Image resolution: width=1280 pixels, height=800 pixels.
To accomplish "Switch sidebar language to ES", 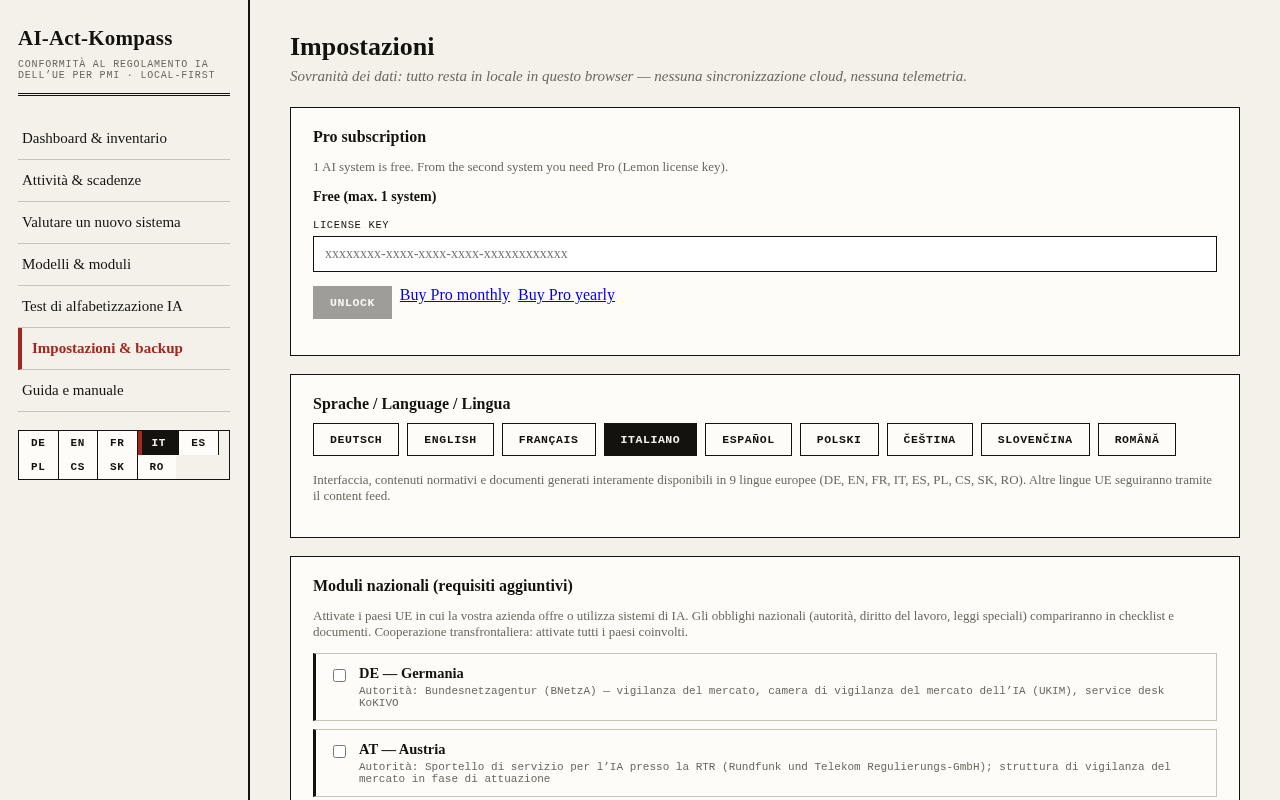I will point(198,443).
